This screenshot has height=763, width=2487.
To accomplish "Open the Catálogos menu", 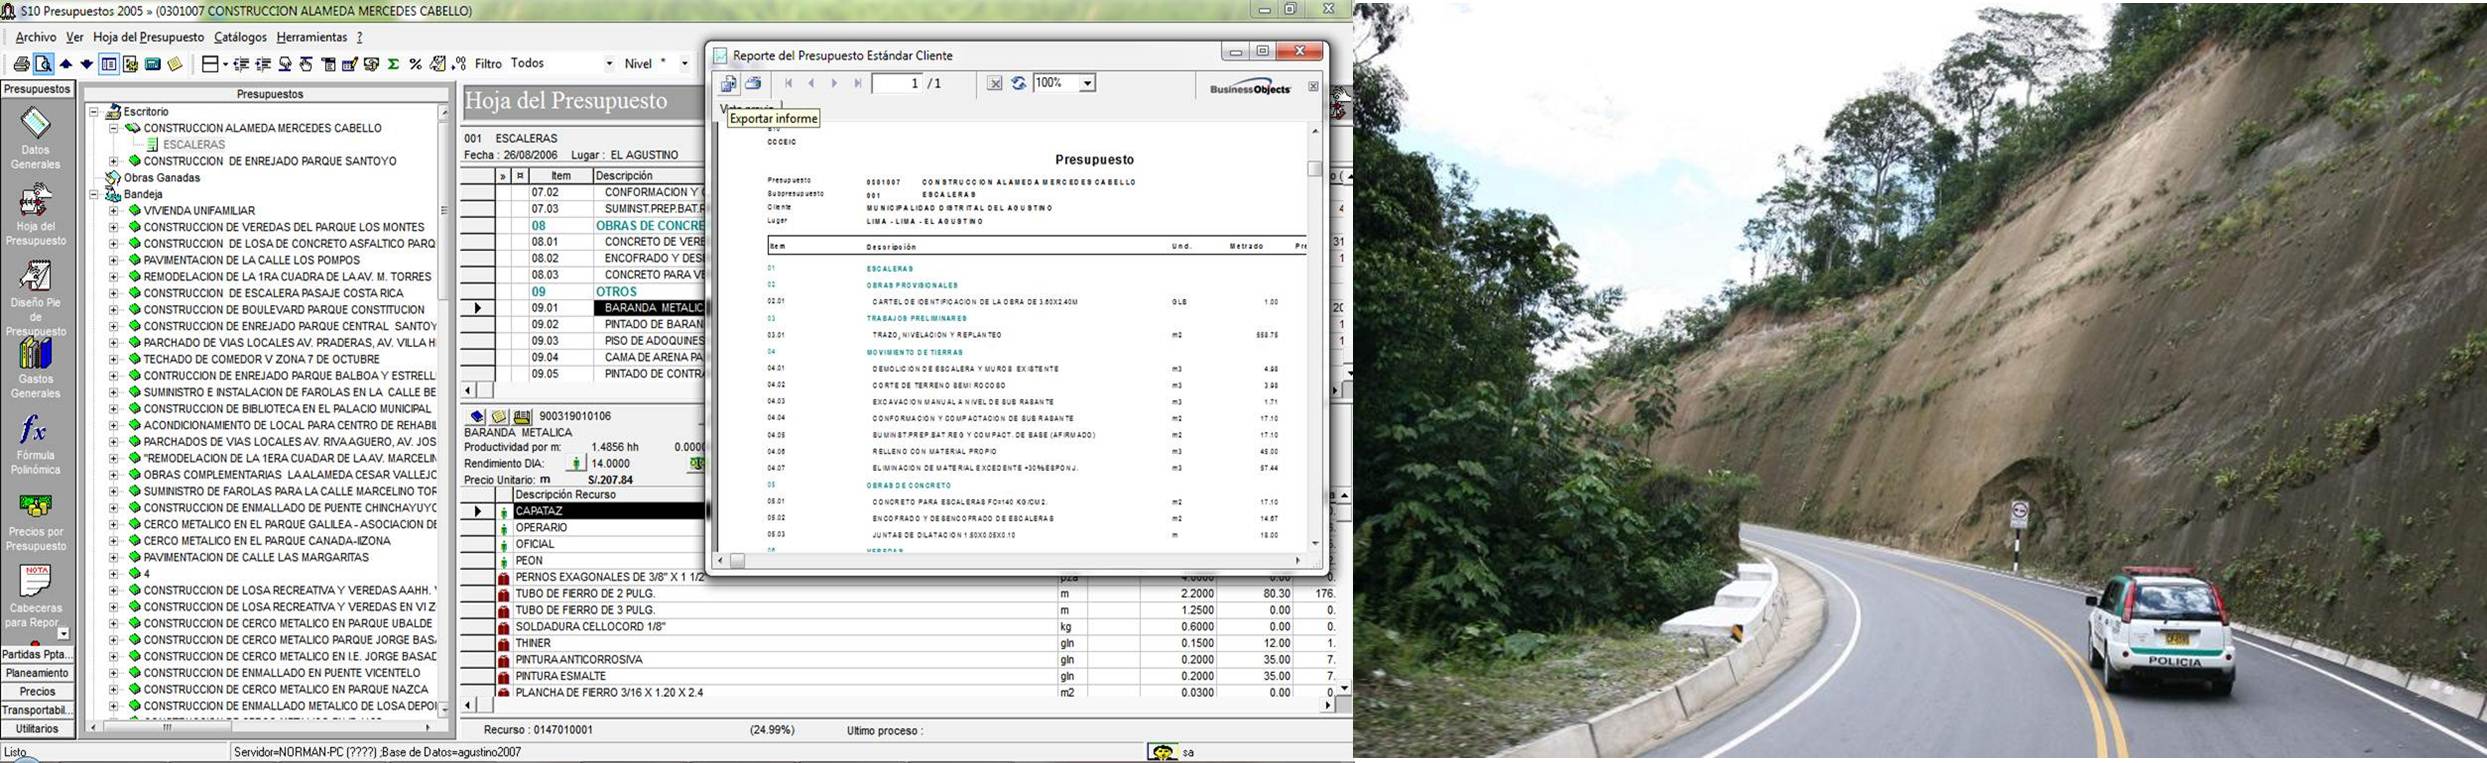I will 240,37.
